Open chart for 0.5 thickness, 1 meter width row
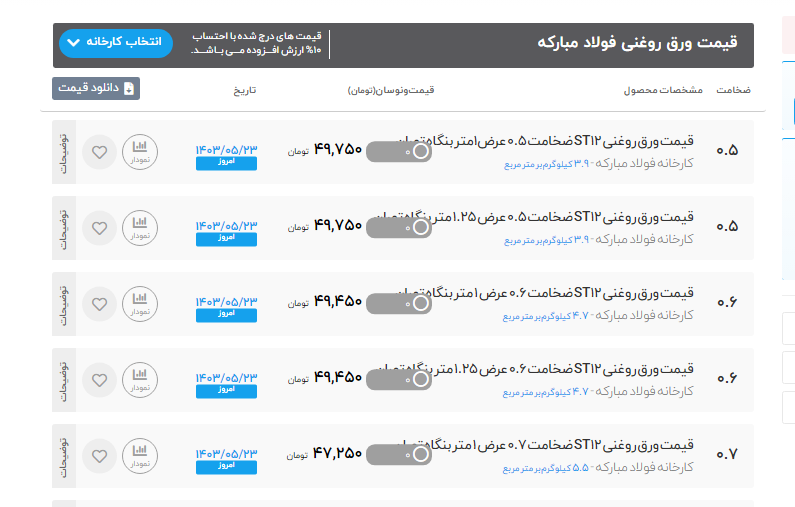 [140, 152]
